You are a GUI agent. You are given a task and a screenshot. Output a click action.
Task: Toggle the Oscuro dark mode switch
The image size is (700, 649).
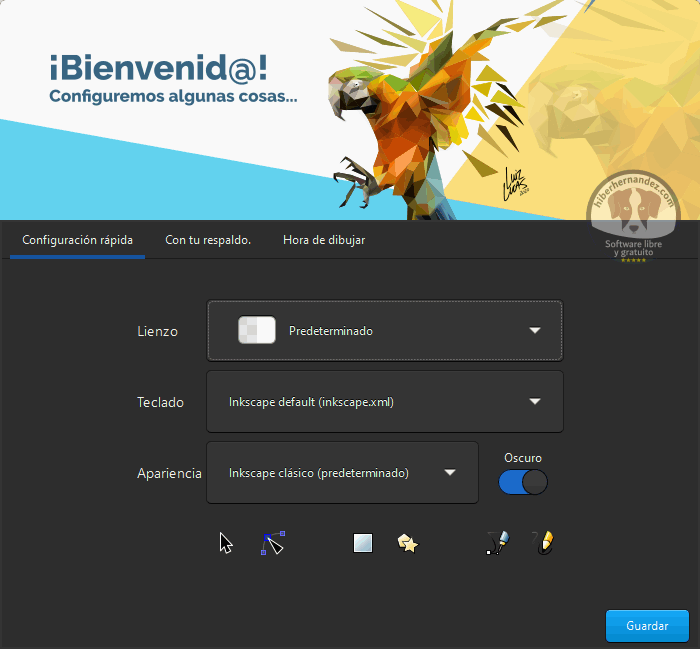(x=523, y=482)
